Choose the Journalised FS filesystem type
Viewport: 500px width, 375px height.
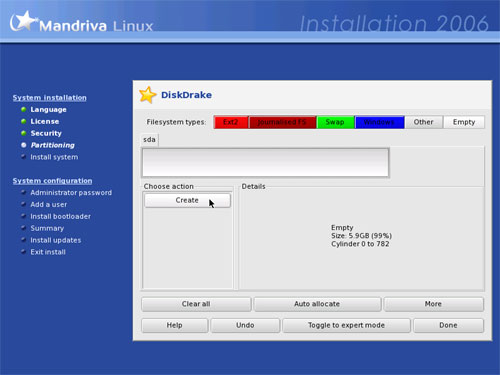[282, 122]
